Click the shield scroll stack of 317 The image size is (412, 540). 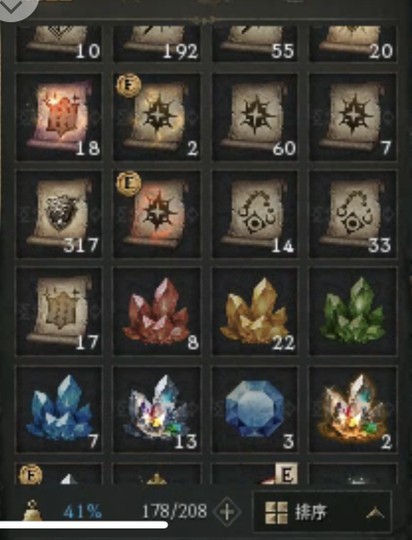point(59,214)
